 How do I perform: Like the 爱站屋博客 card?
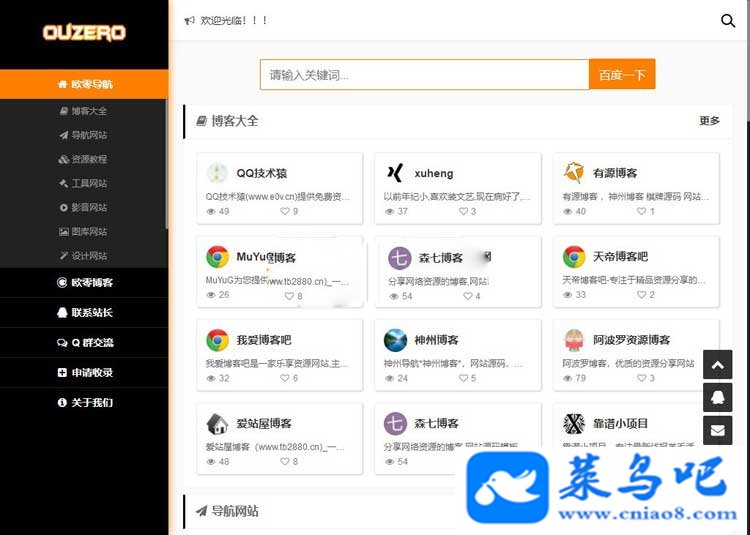(285, 462)
